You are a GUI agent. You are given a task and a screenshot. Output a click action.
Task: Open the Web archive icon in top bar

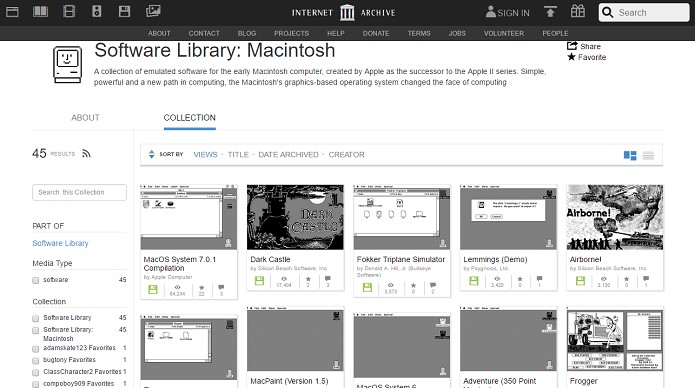click(x=12, y=12)
